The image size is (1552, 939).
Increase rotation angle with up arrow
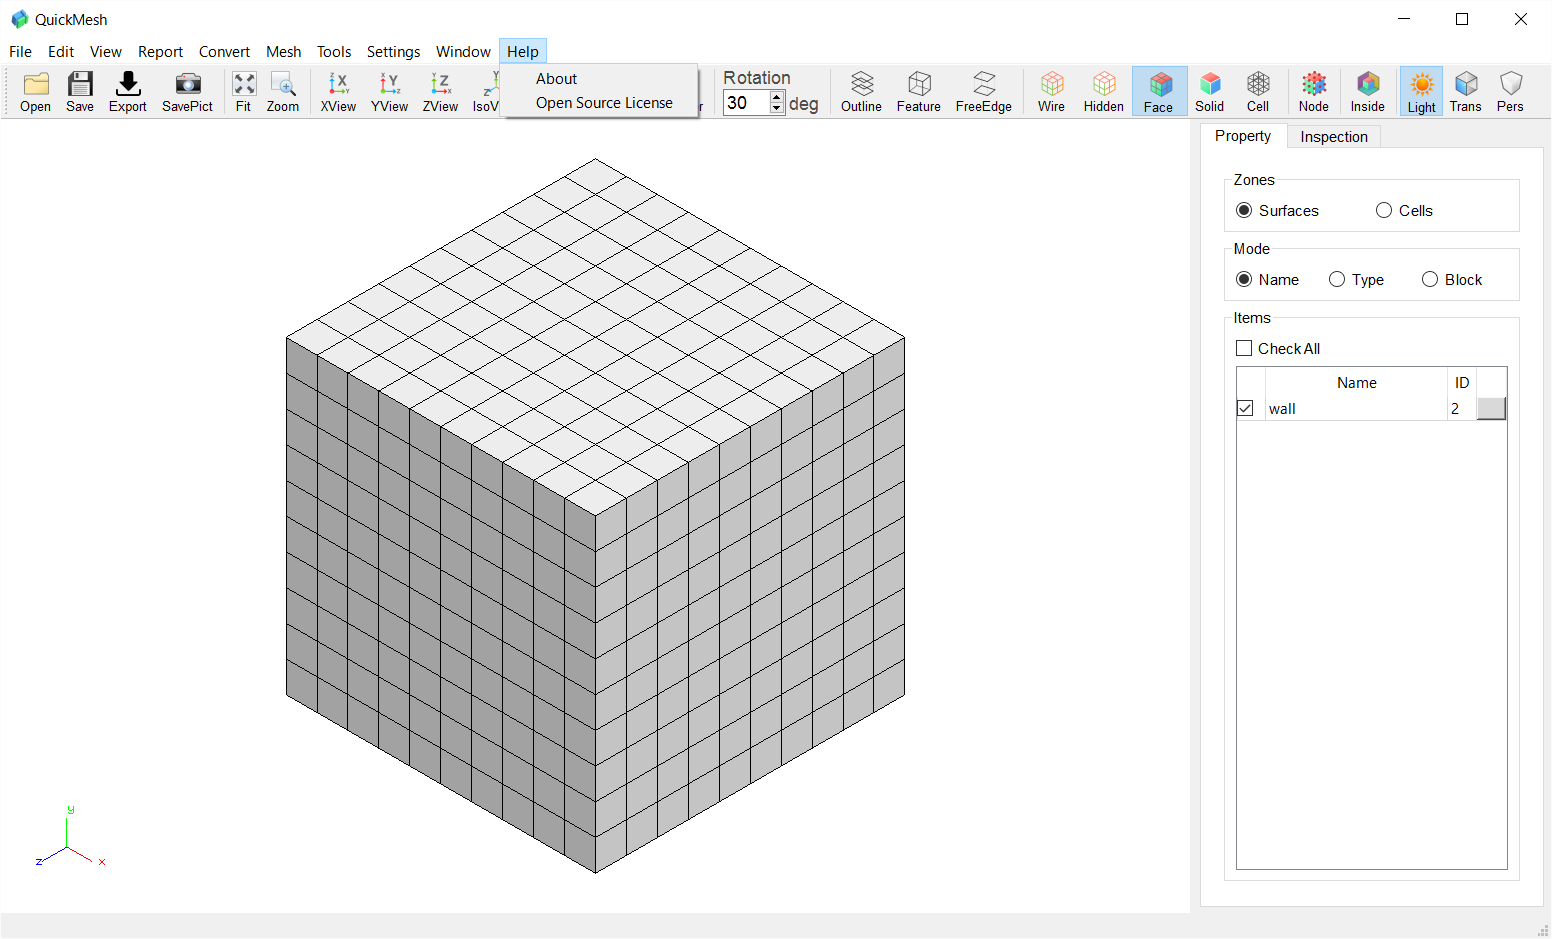click(777, 97)
